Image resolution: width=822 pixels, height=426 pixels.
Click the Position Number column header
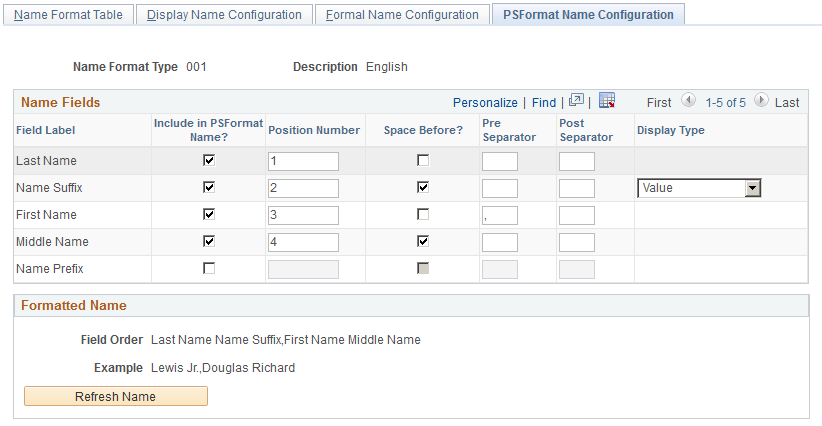pos(314,130)
